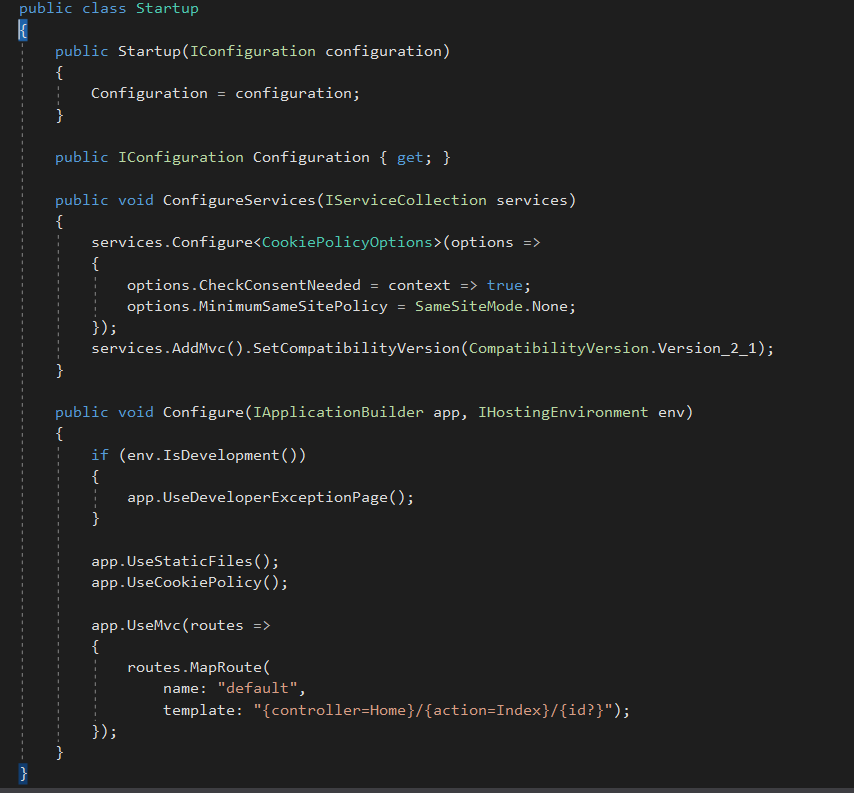
Task: Click the ConfigureServices method name
Action: coord(239,200)
